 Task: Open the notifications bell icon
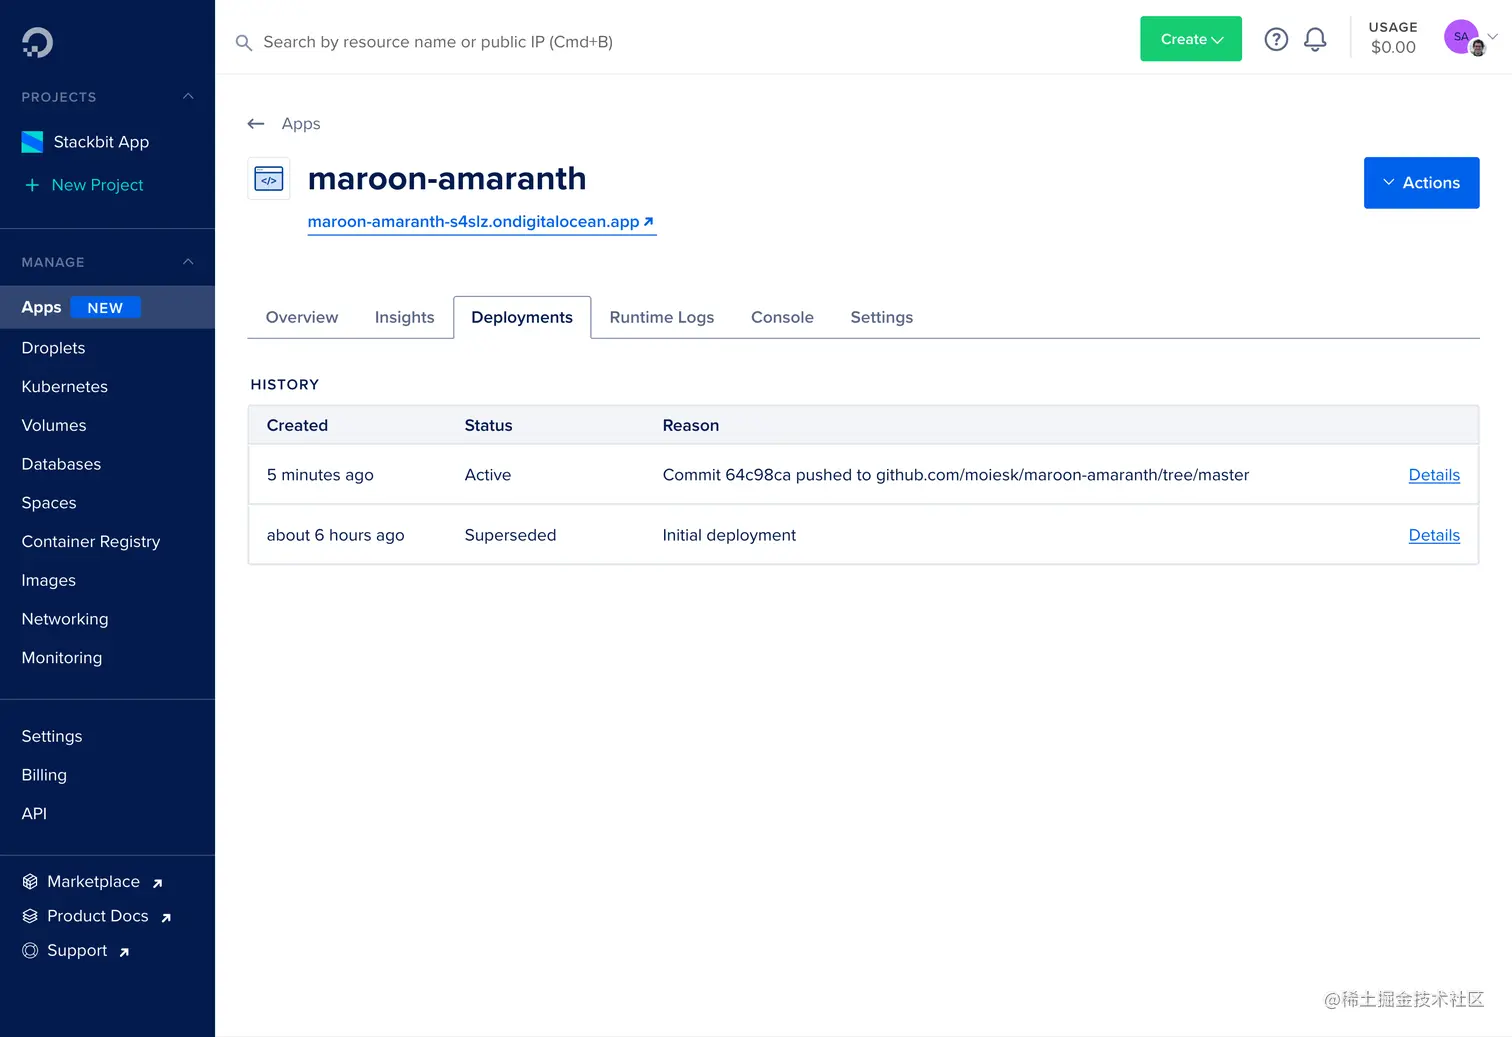(1315, 38)
